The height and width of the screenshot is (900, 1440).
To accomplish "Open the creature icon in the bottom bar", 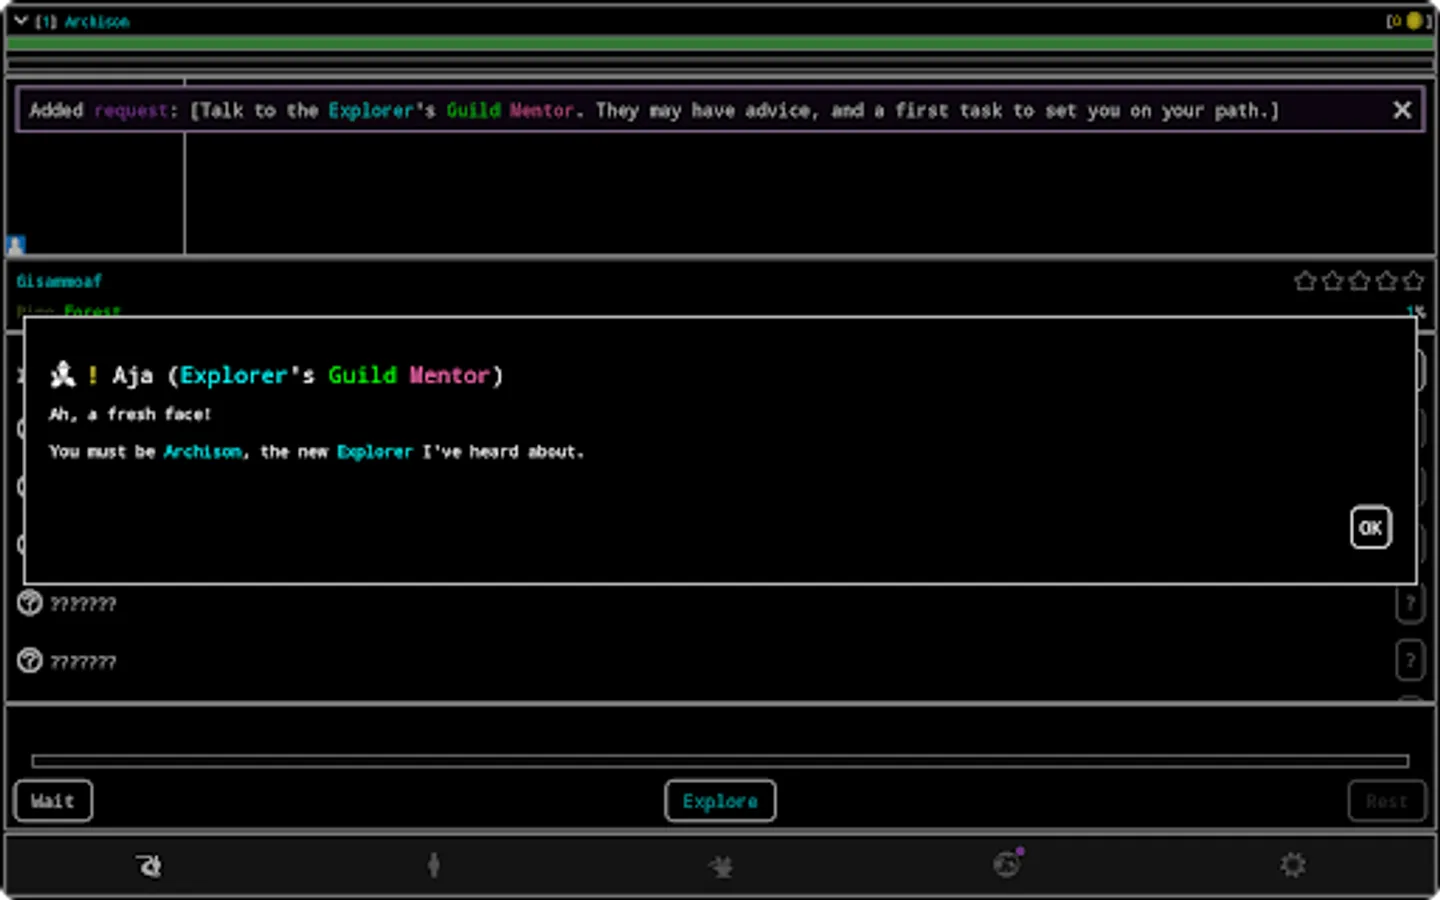I will (720, 864).
